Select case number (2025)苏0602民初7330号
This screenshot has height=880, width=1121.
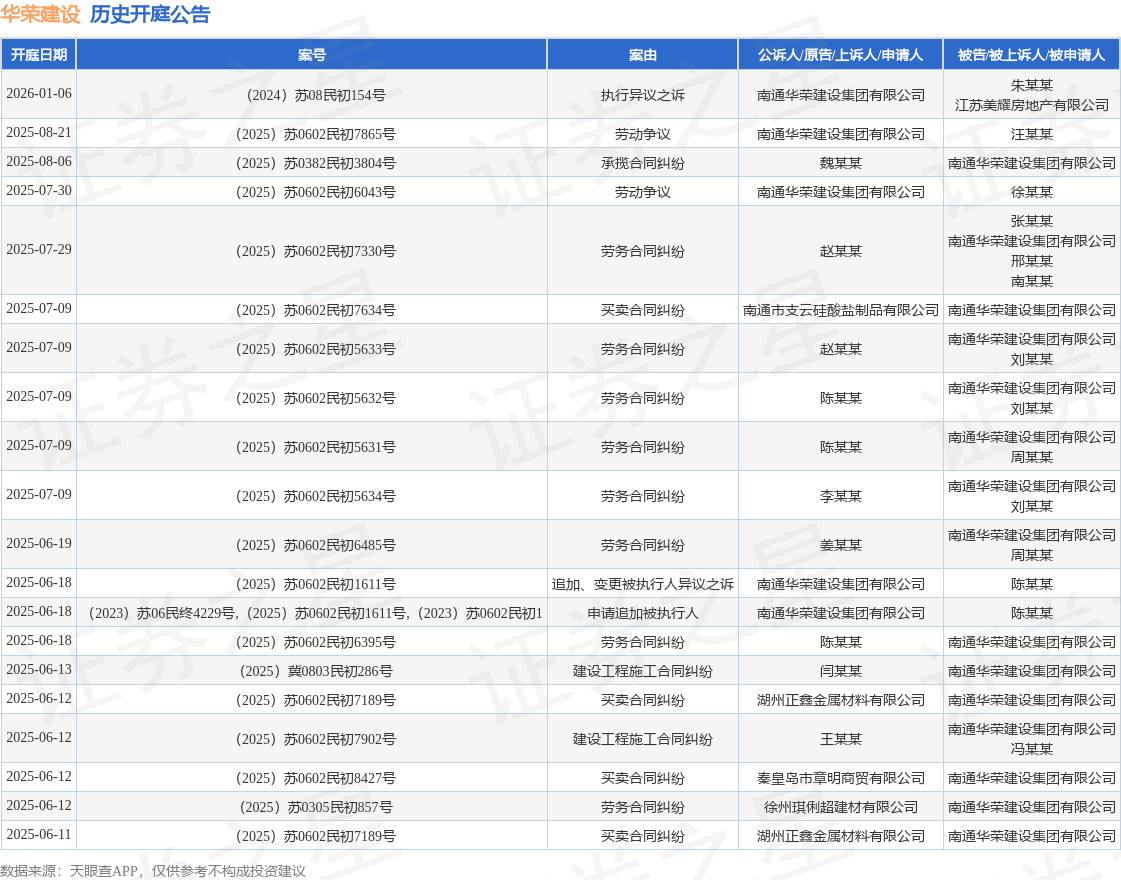point(312,252)
